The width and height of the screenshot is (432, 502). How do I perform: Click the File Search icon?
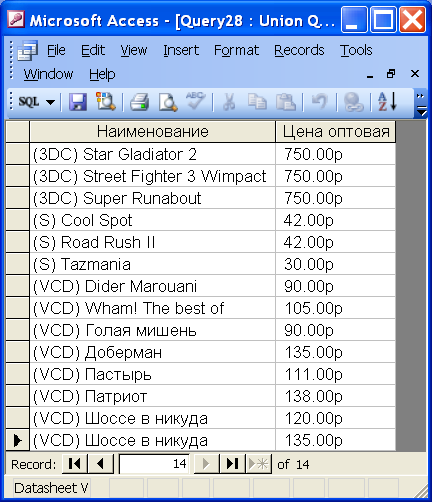coord(106,101)
